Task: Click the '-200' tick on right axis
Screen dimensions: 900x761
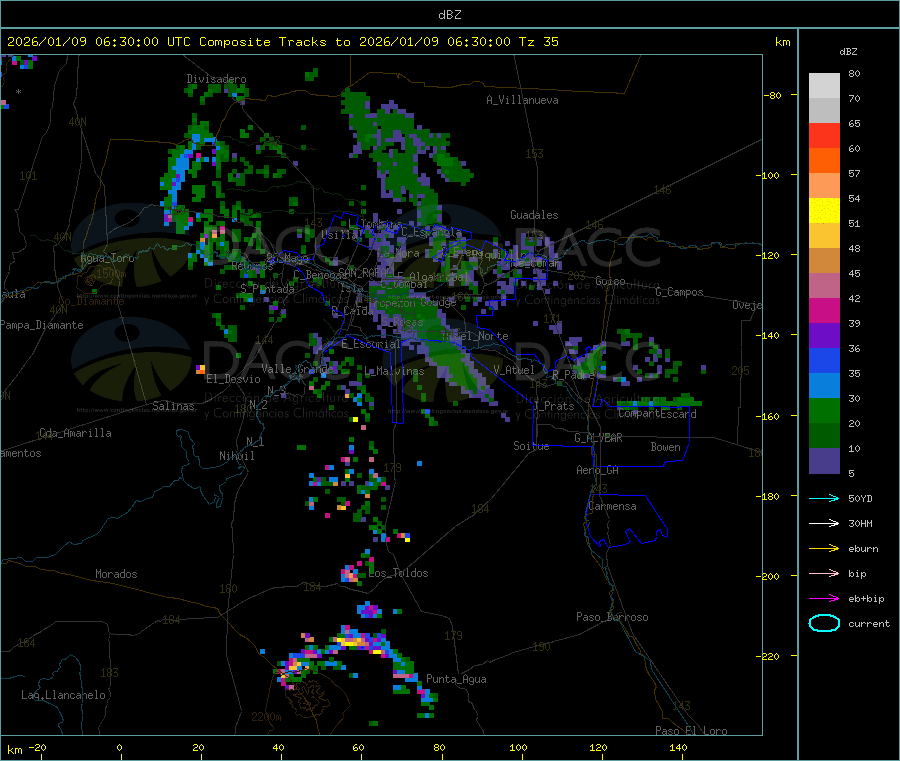Action: tap(768, 576)
